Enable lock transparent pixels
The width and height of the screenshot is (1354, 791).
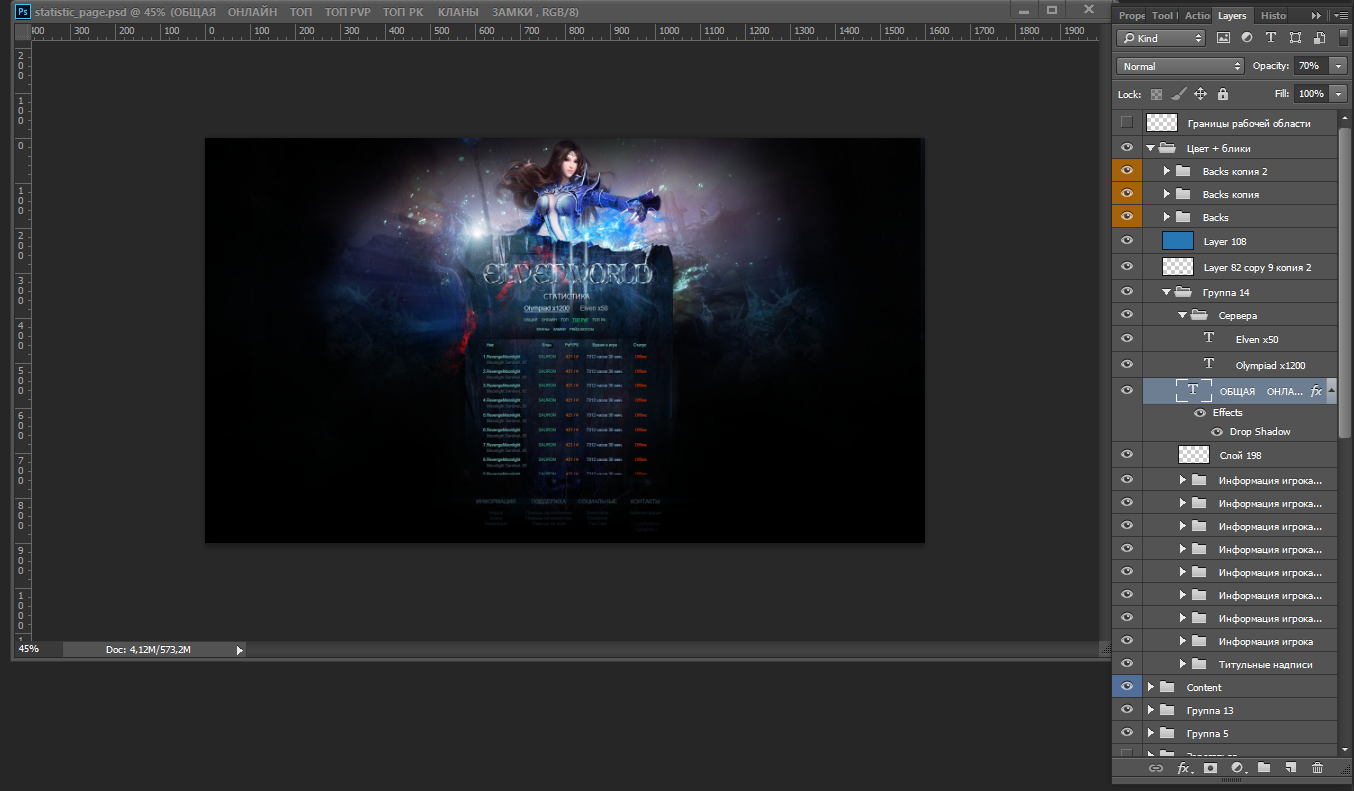coord(1157,94)
